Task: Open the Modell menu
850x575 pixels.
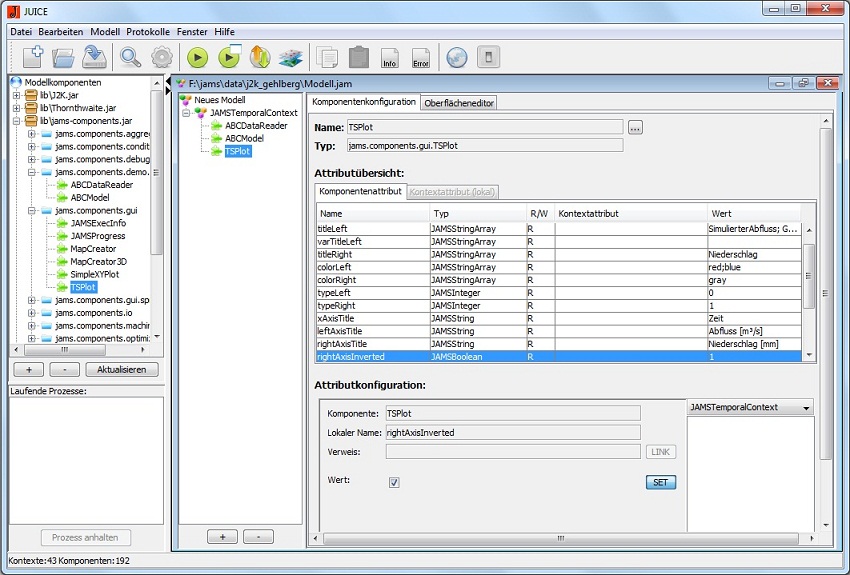Action: 105,32
